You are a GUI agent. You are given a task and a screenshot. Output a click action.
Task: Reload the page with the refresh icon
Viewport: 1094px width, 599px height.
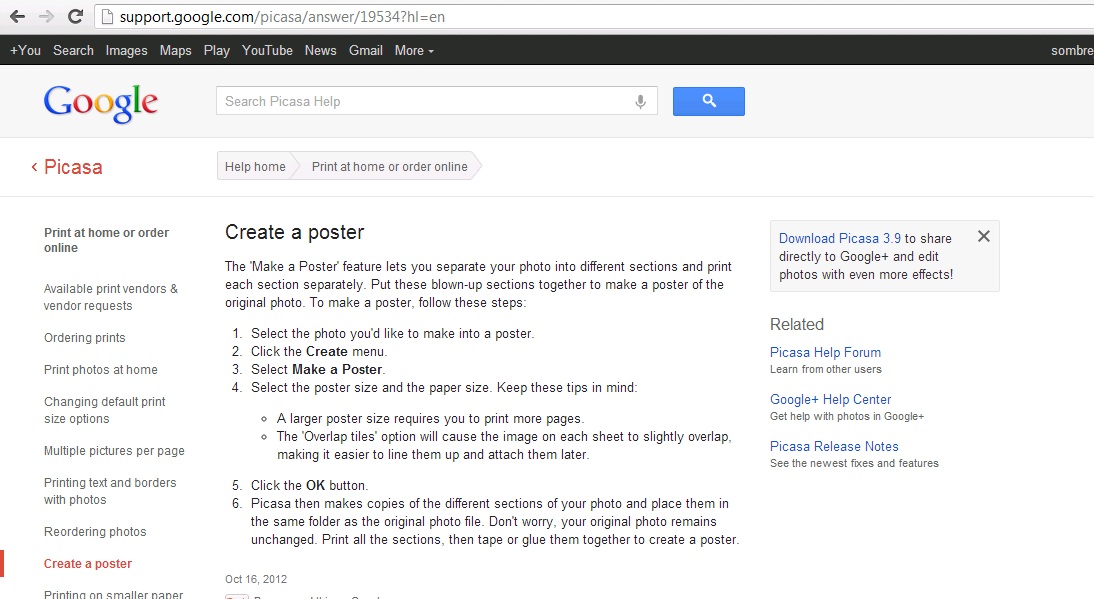point(75,17)
